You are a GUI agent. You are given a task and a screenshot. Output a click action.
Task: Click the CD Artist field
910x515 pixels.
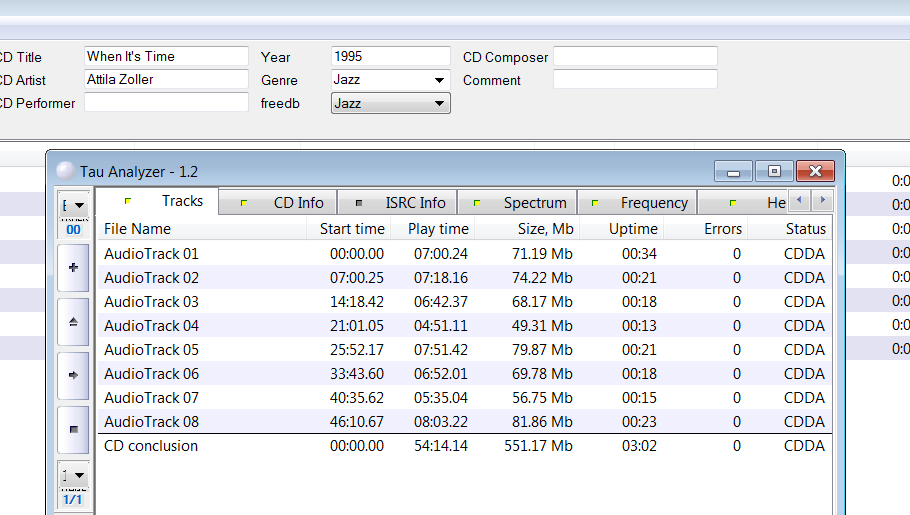pyautogui.click(x=167, y=80)
